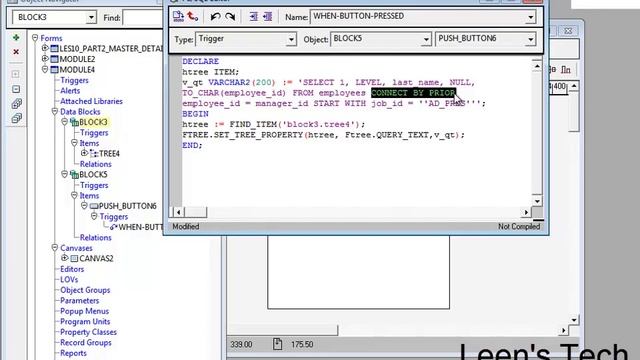The height and width of the screenshot is (360, 640).
Task: Select the Attached Libraries node
Action: 91,101
